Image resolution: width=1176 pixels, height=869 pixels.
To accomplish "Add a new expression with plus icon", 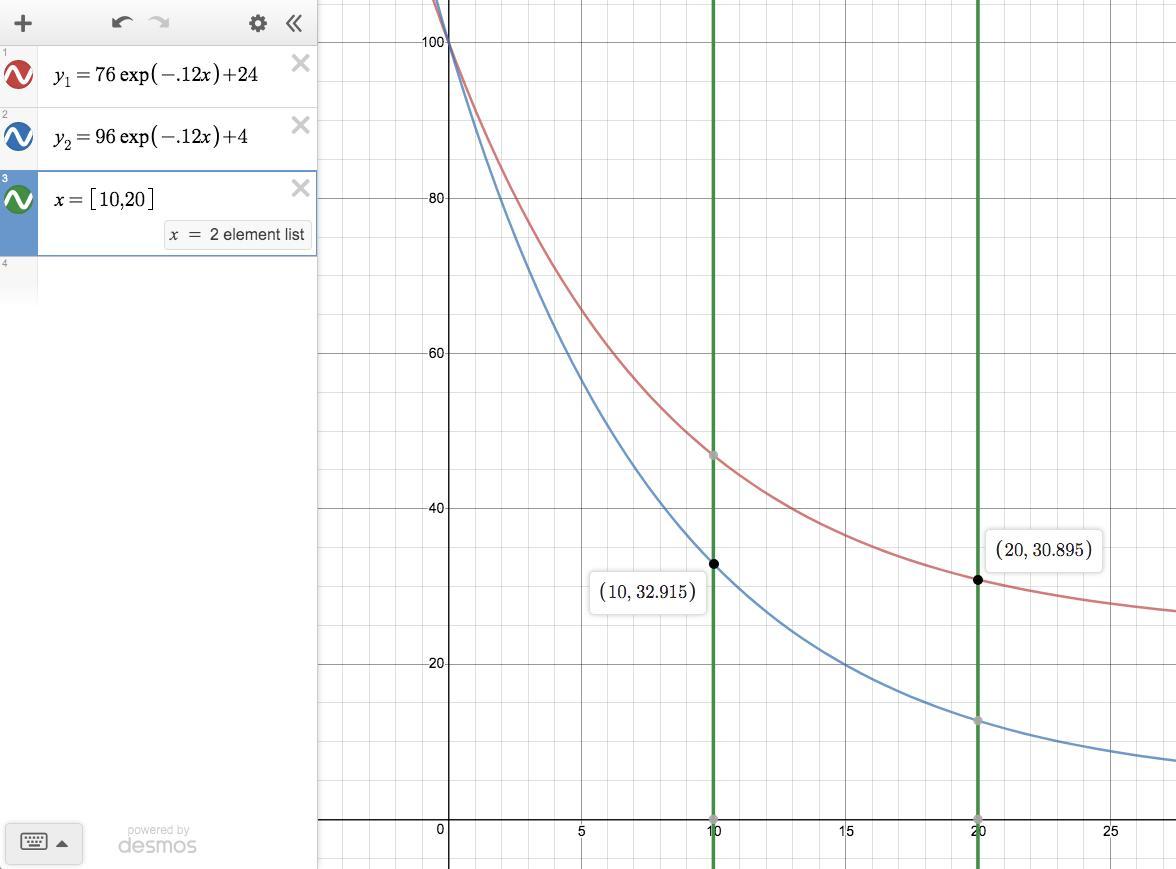I will (x=23, y=23).
